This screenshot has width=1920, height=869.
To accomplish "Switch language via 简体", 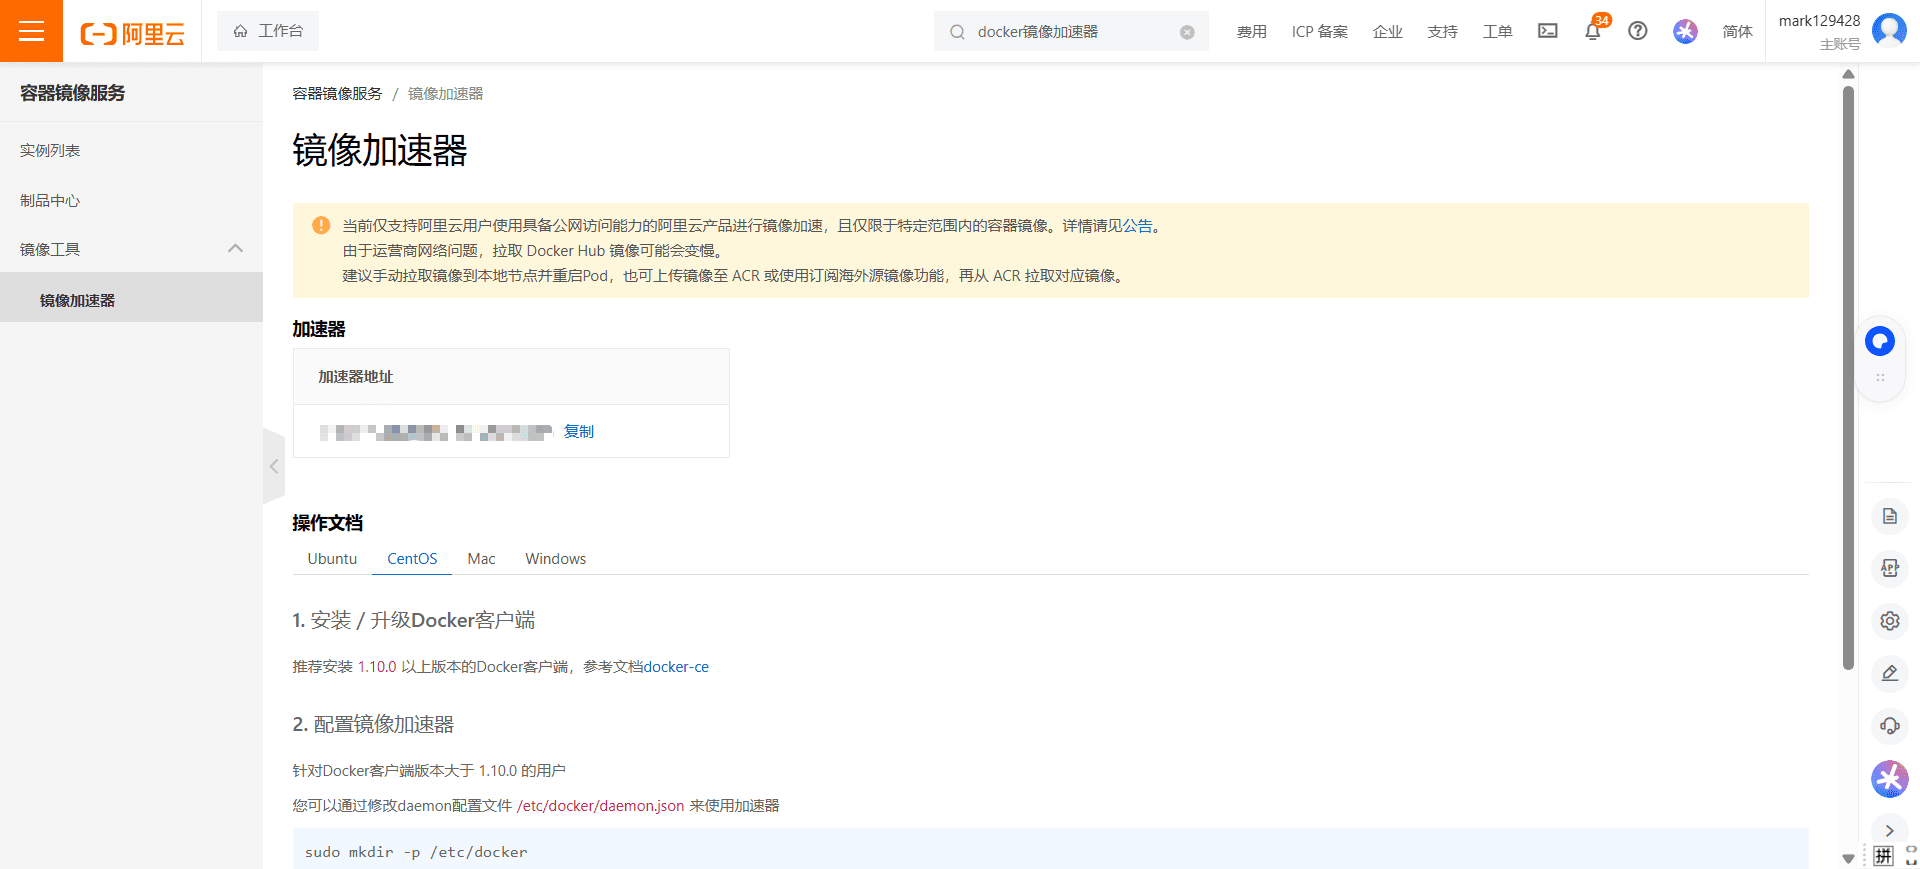I will pos(1737,32).
